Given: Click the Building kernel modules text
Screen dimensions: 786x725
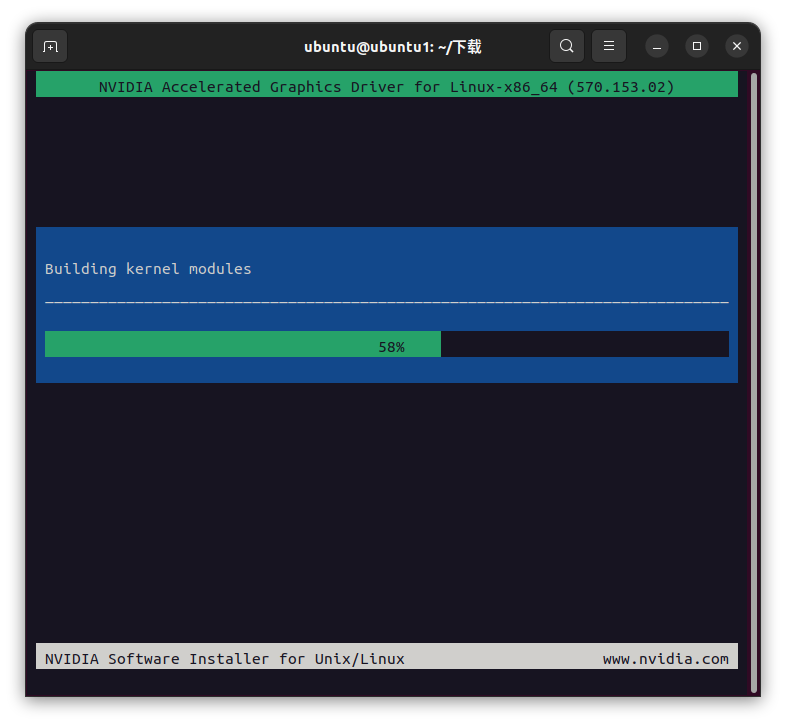Looking at the screenshot, I should point(148,269).
